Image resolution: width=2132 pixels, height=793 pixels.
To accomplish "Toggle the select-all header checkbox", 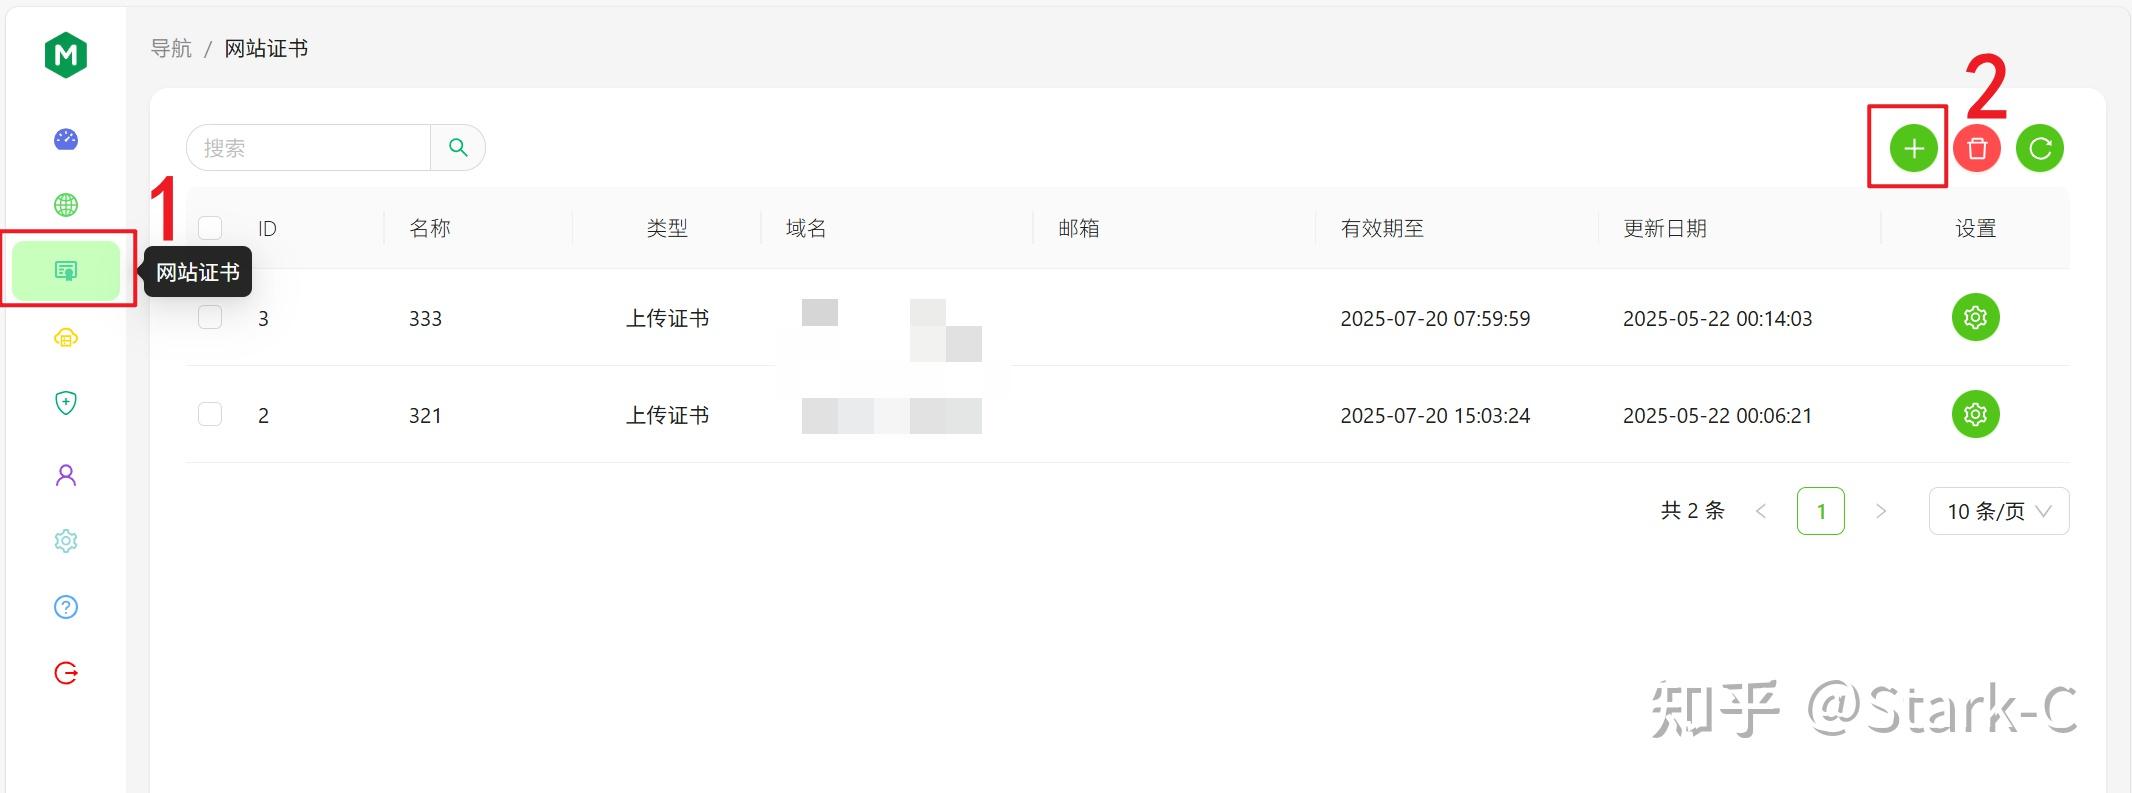I will (210, 228).
